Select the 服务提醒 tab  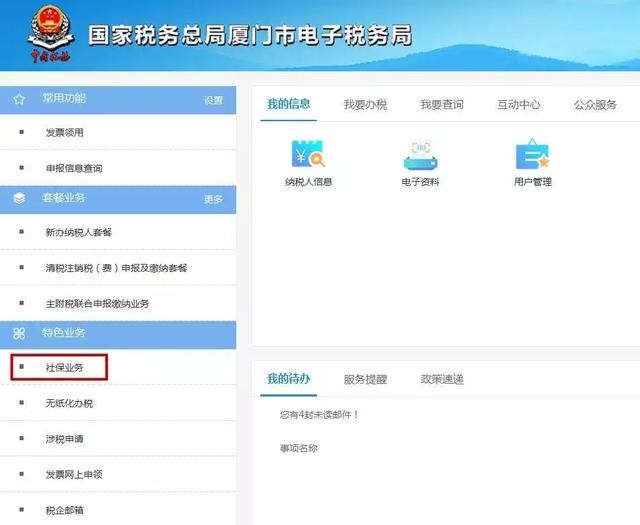pos(365,379)
